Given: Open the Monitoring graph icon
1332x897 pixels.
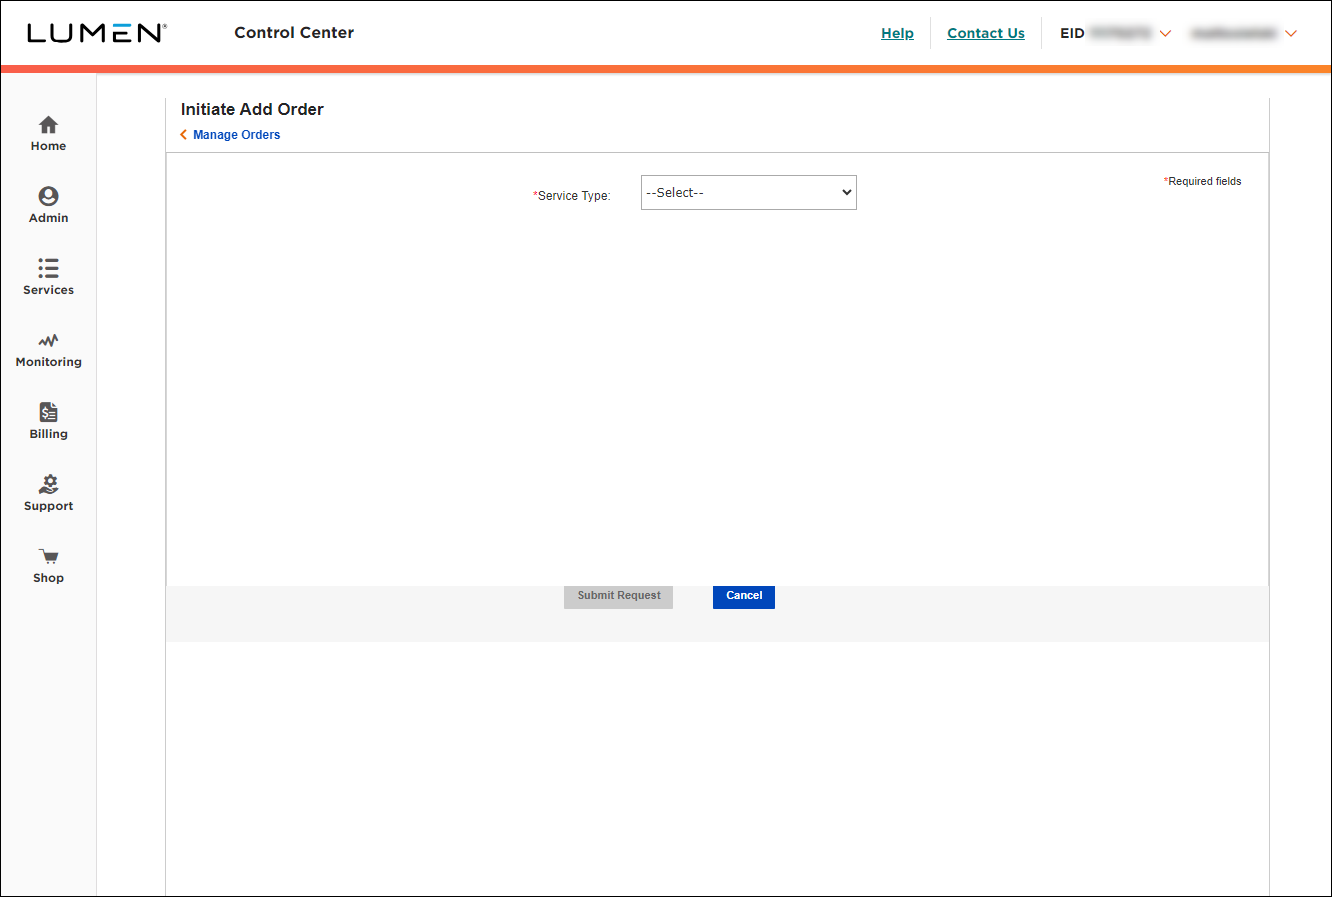Looking at the screenshot, I should (x=48, y=341).
